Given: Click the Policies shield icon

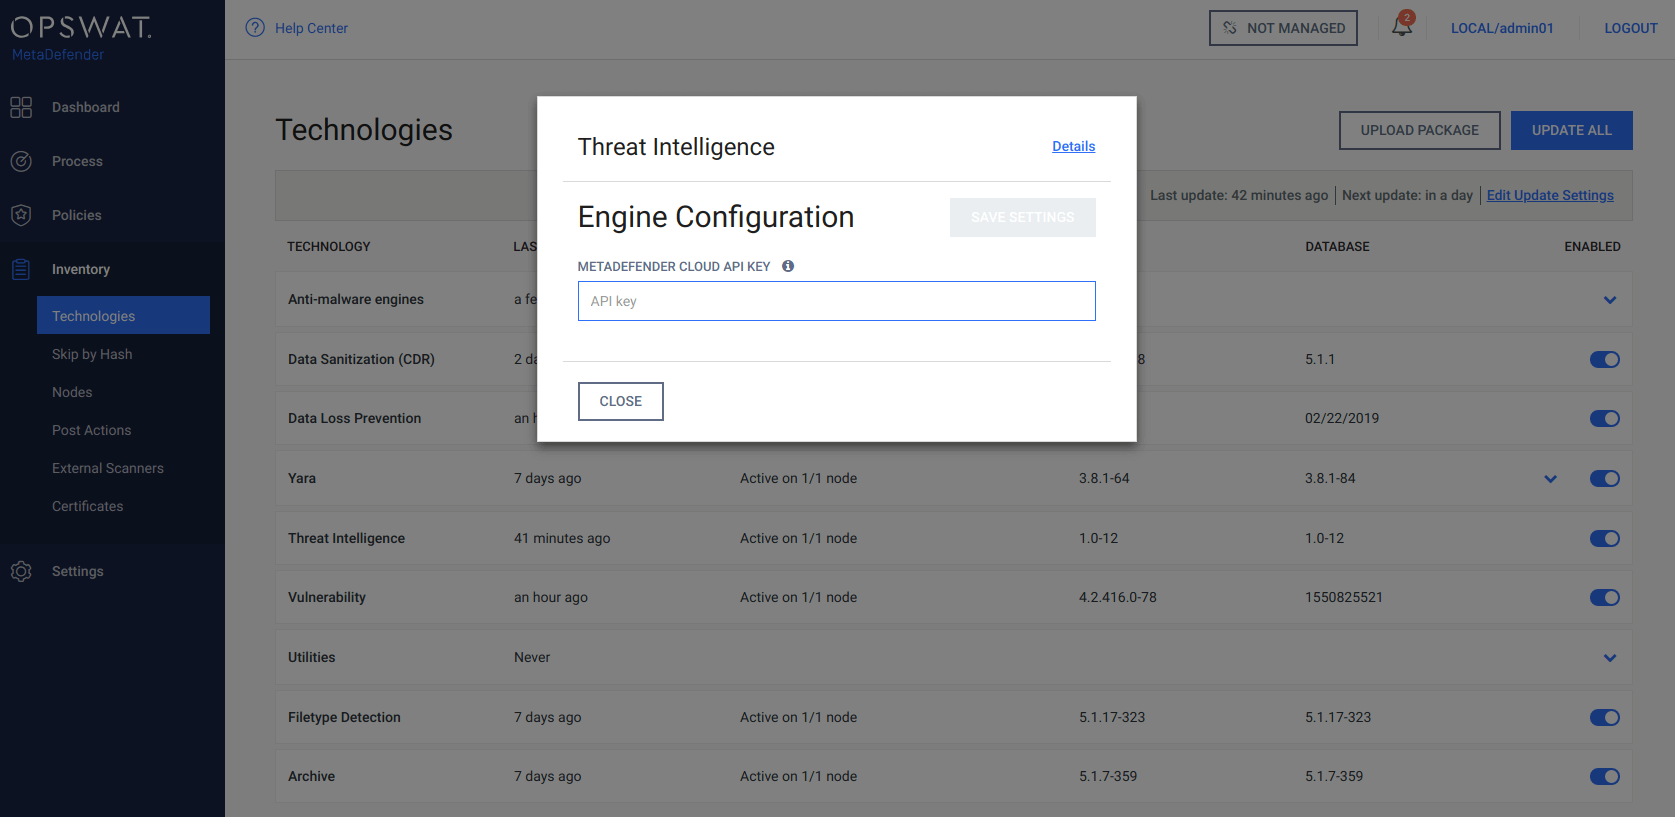Looking at the screenshot, I should click(21, 215).
